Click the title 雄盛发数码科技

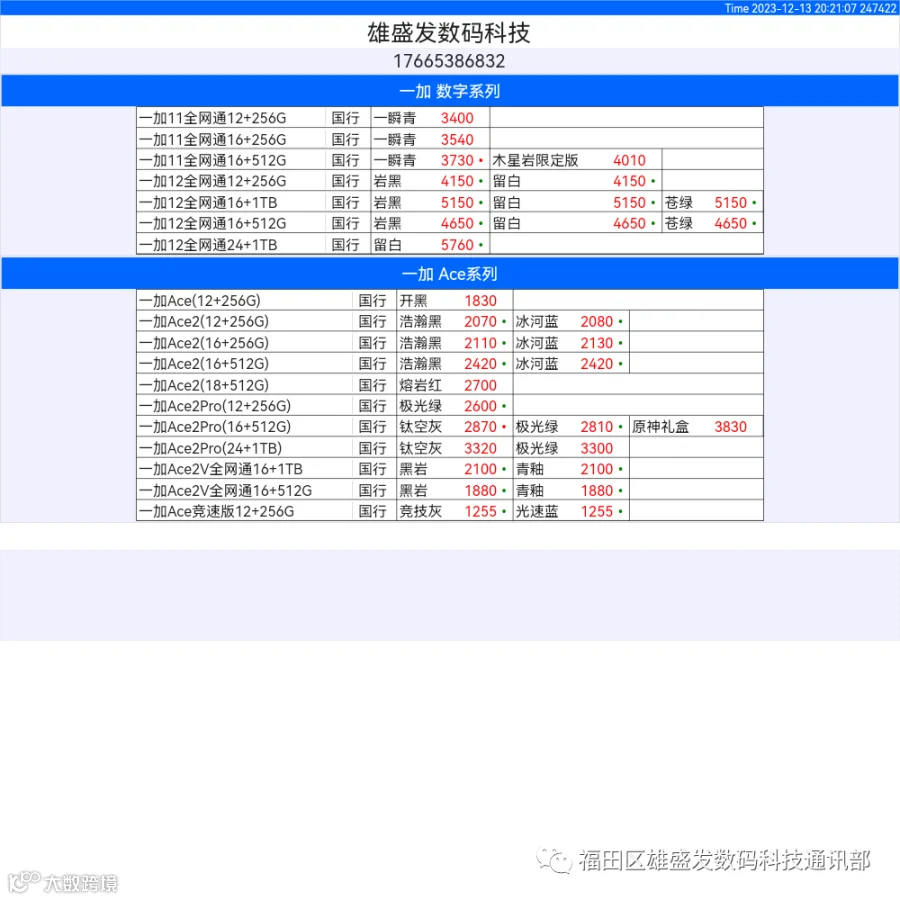coord(449,33)
